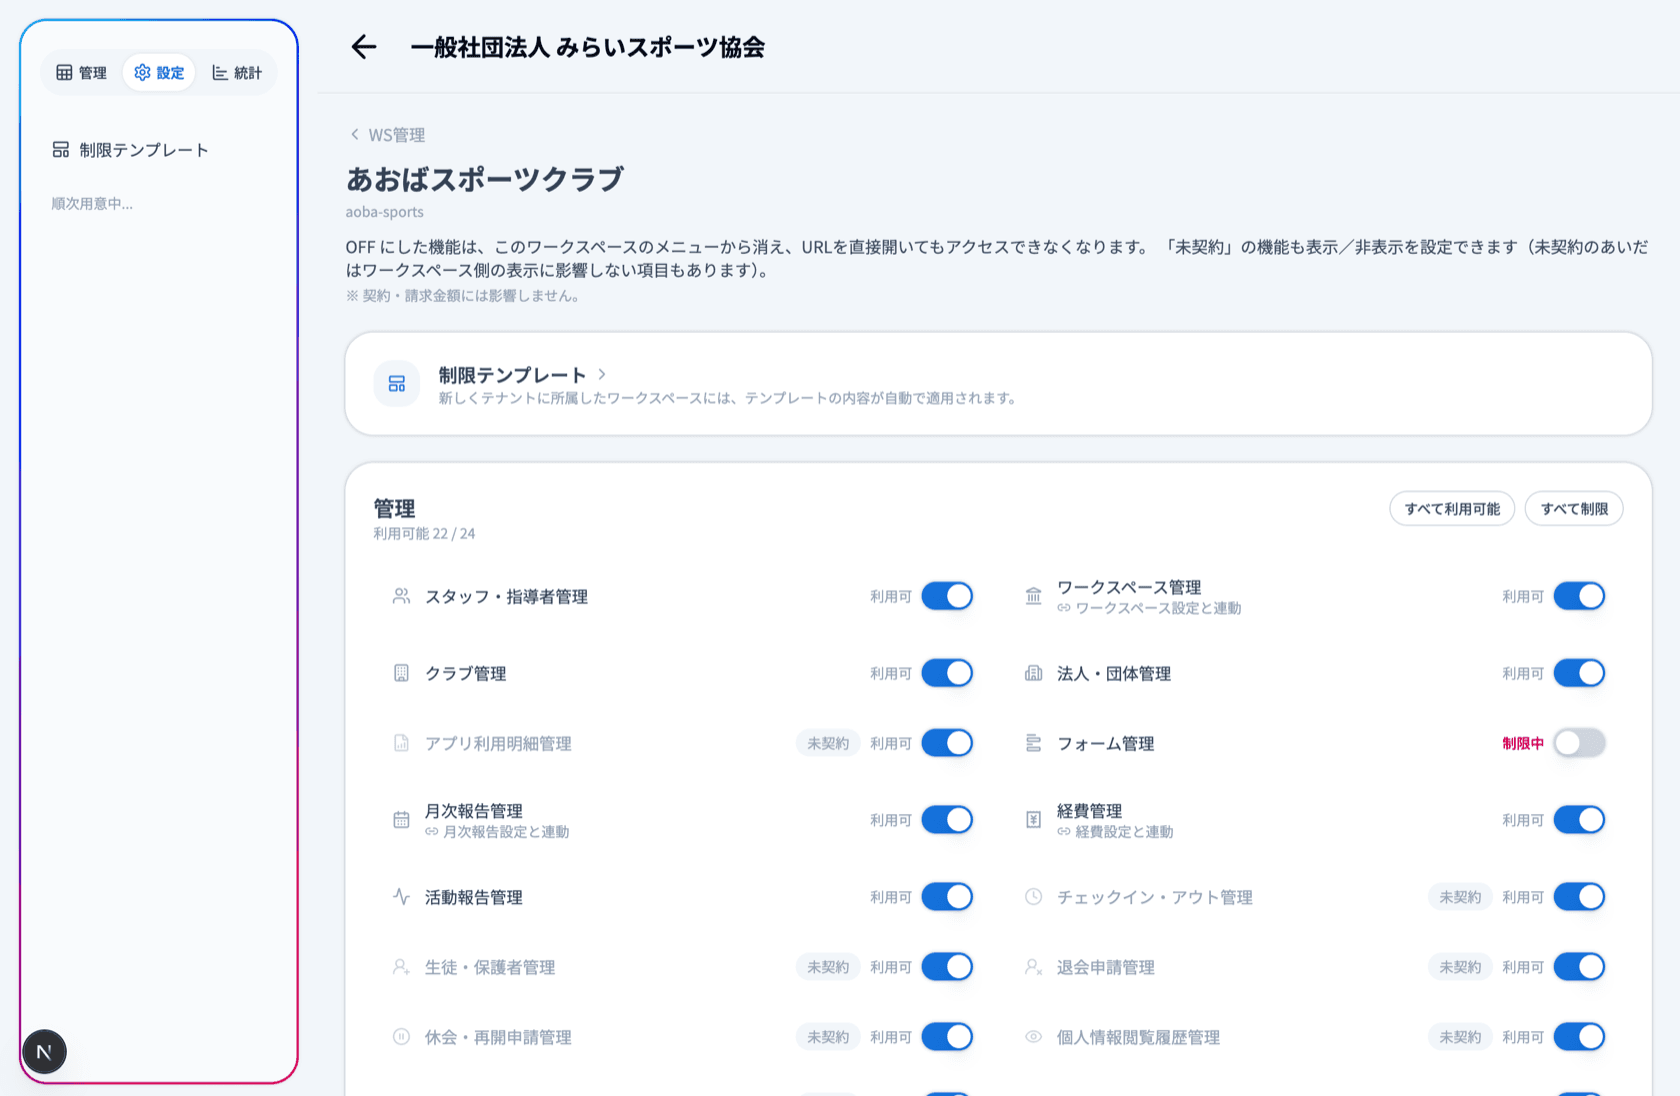
Task: Switch to the 管理 tab
Action: tap(81, 73)
